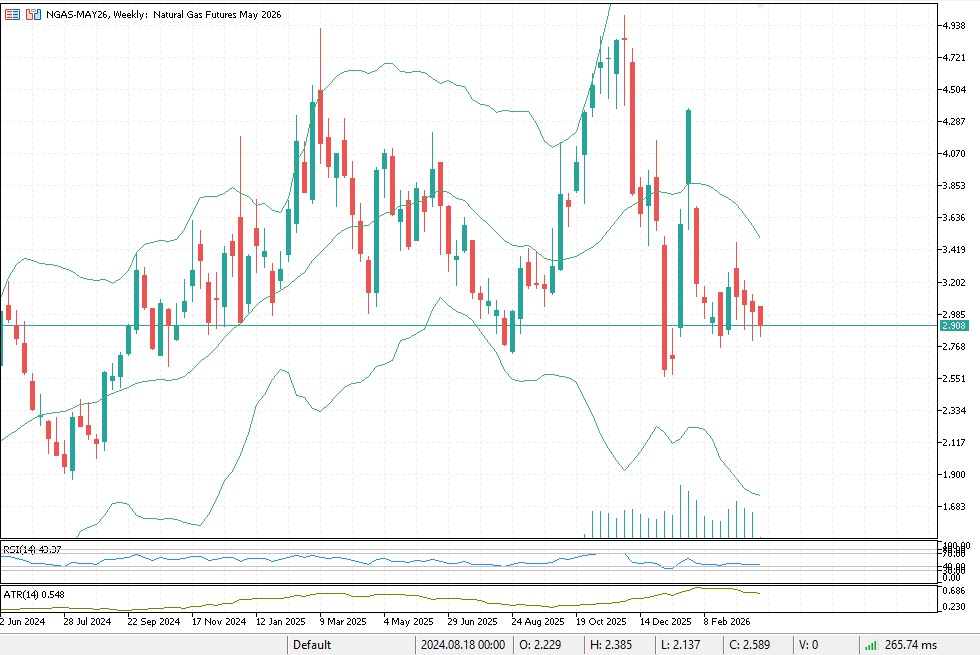This screenshot has height=655, width=980.
Task: Open the Default profile in status bar
Action: click(x=312, y=645)
